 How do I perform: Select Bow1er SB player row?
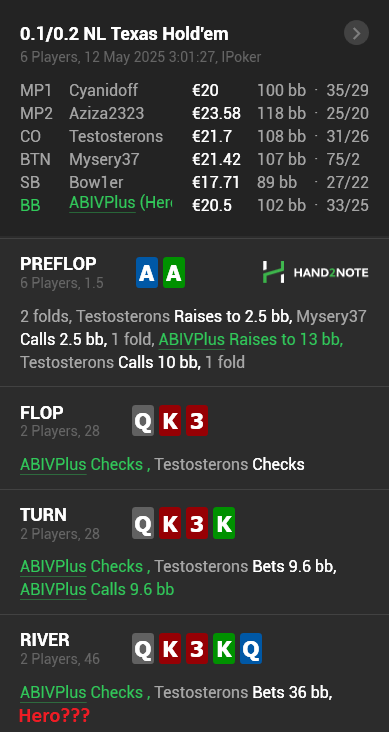pyautogui.click(x=194, y=182)
